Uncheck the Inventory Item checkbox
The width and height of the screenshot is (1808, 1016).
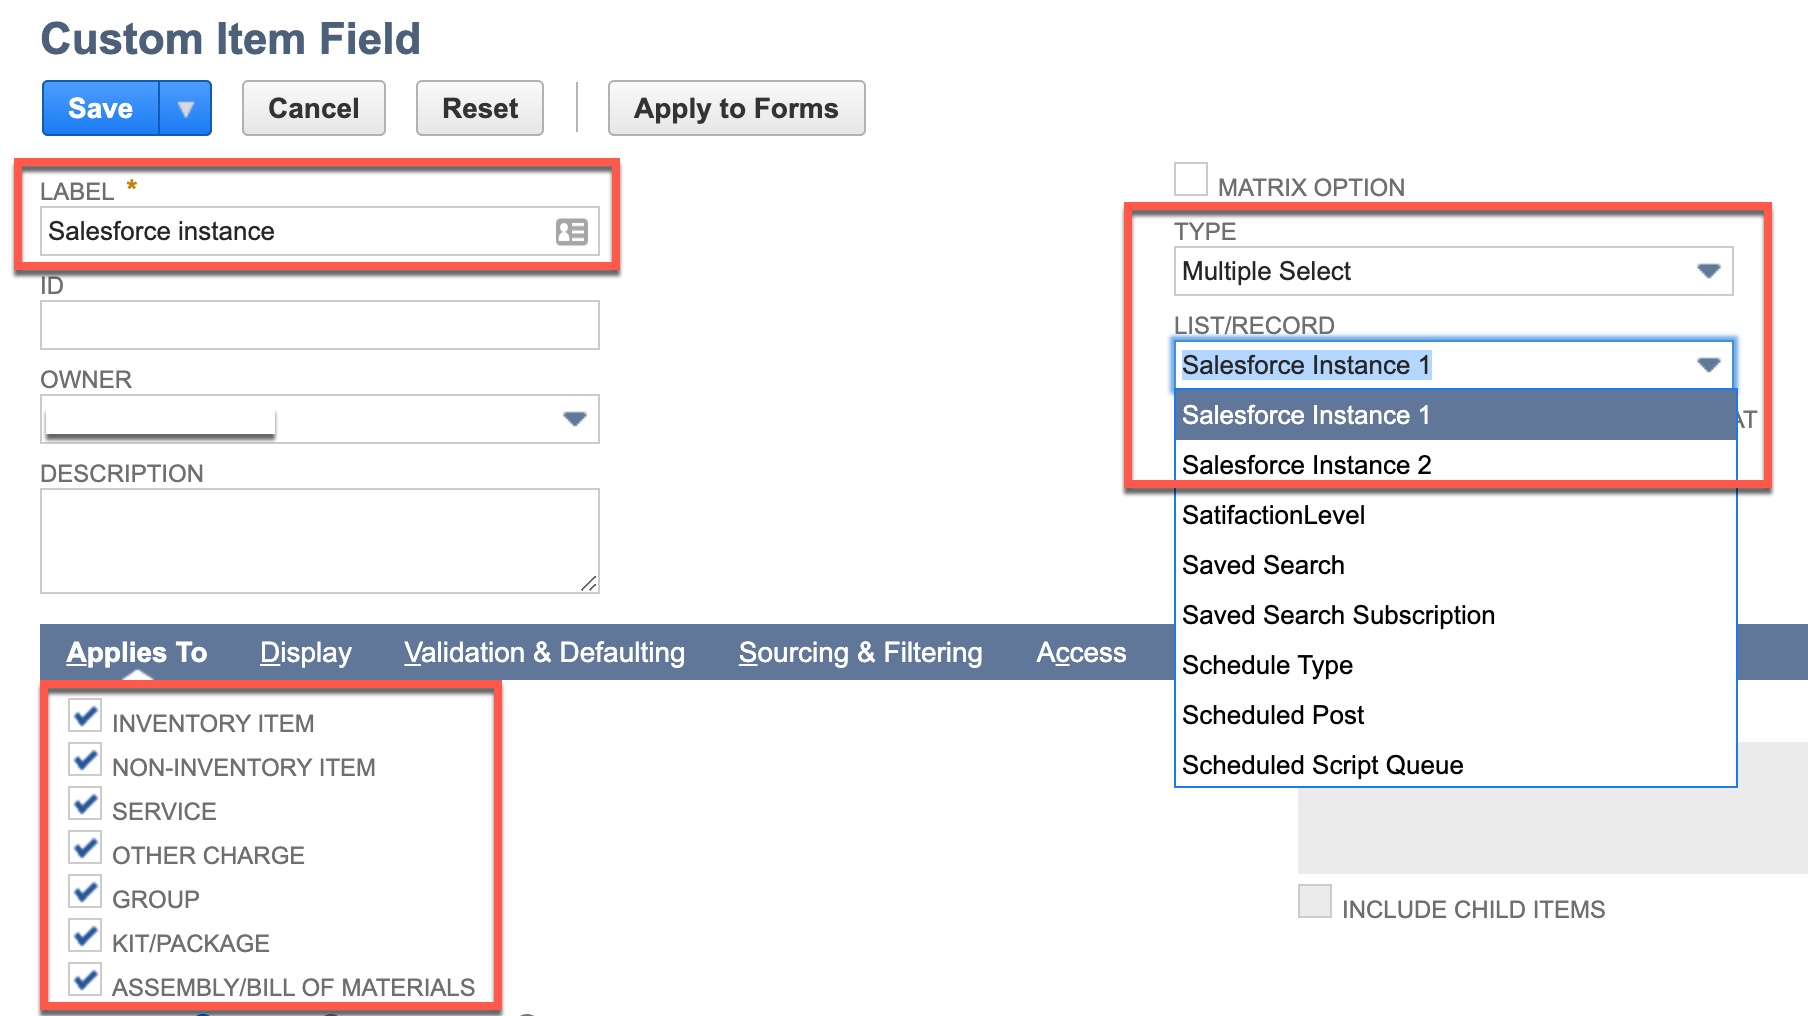85,716
